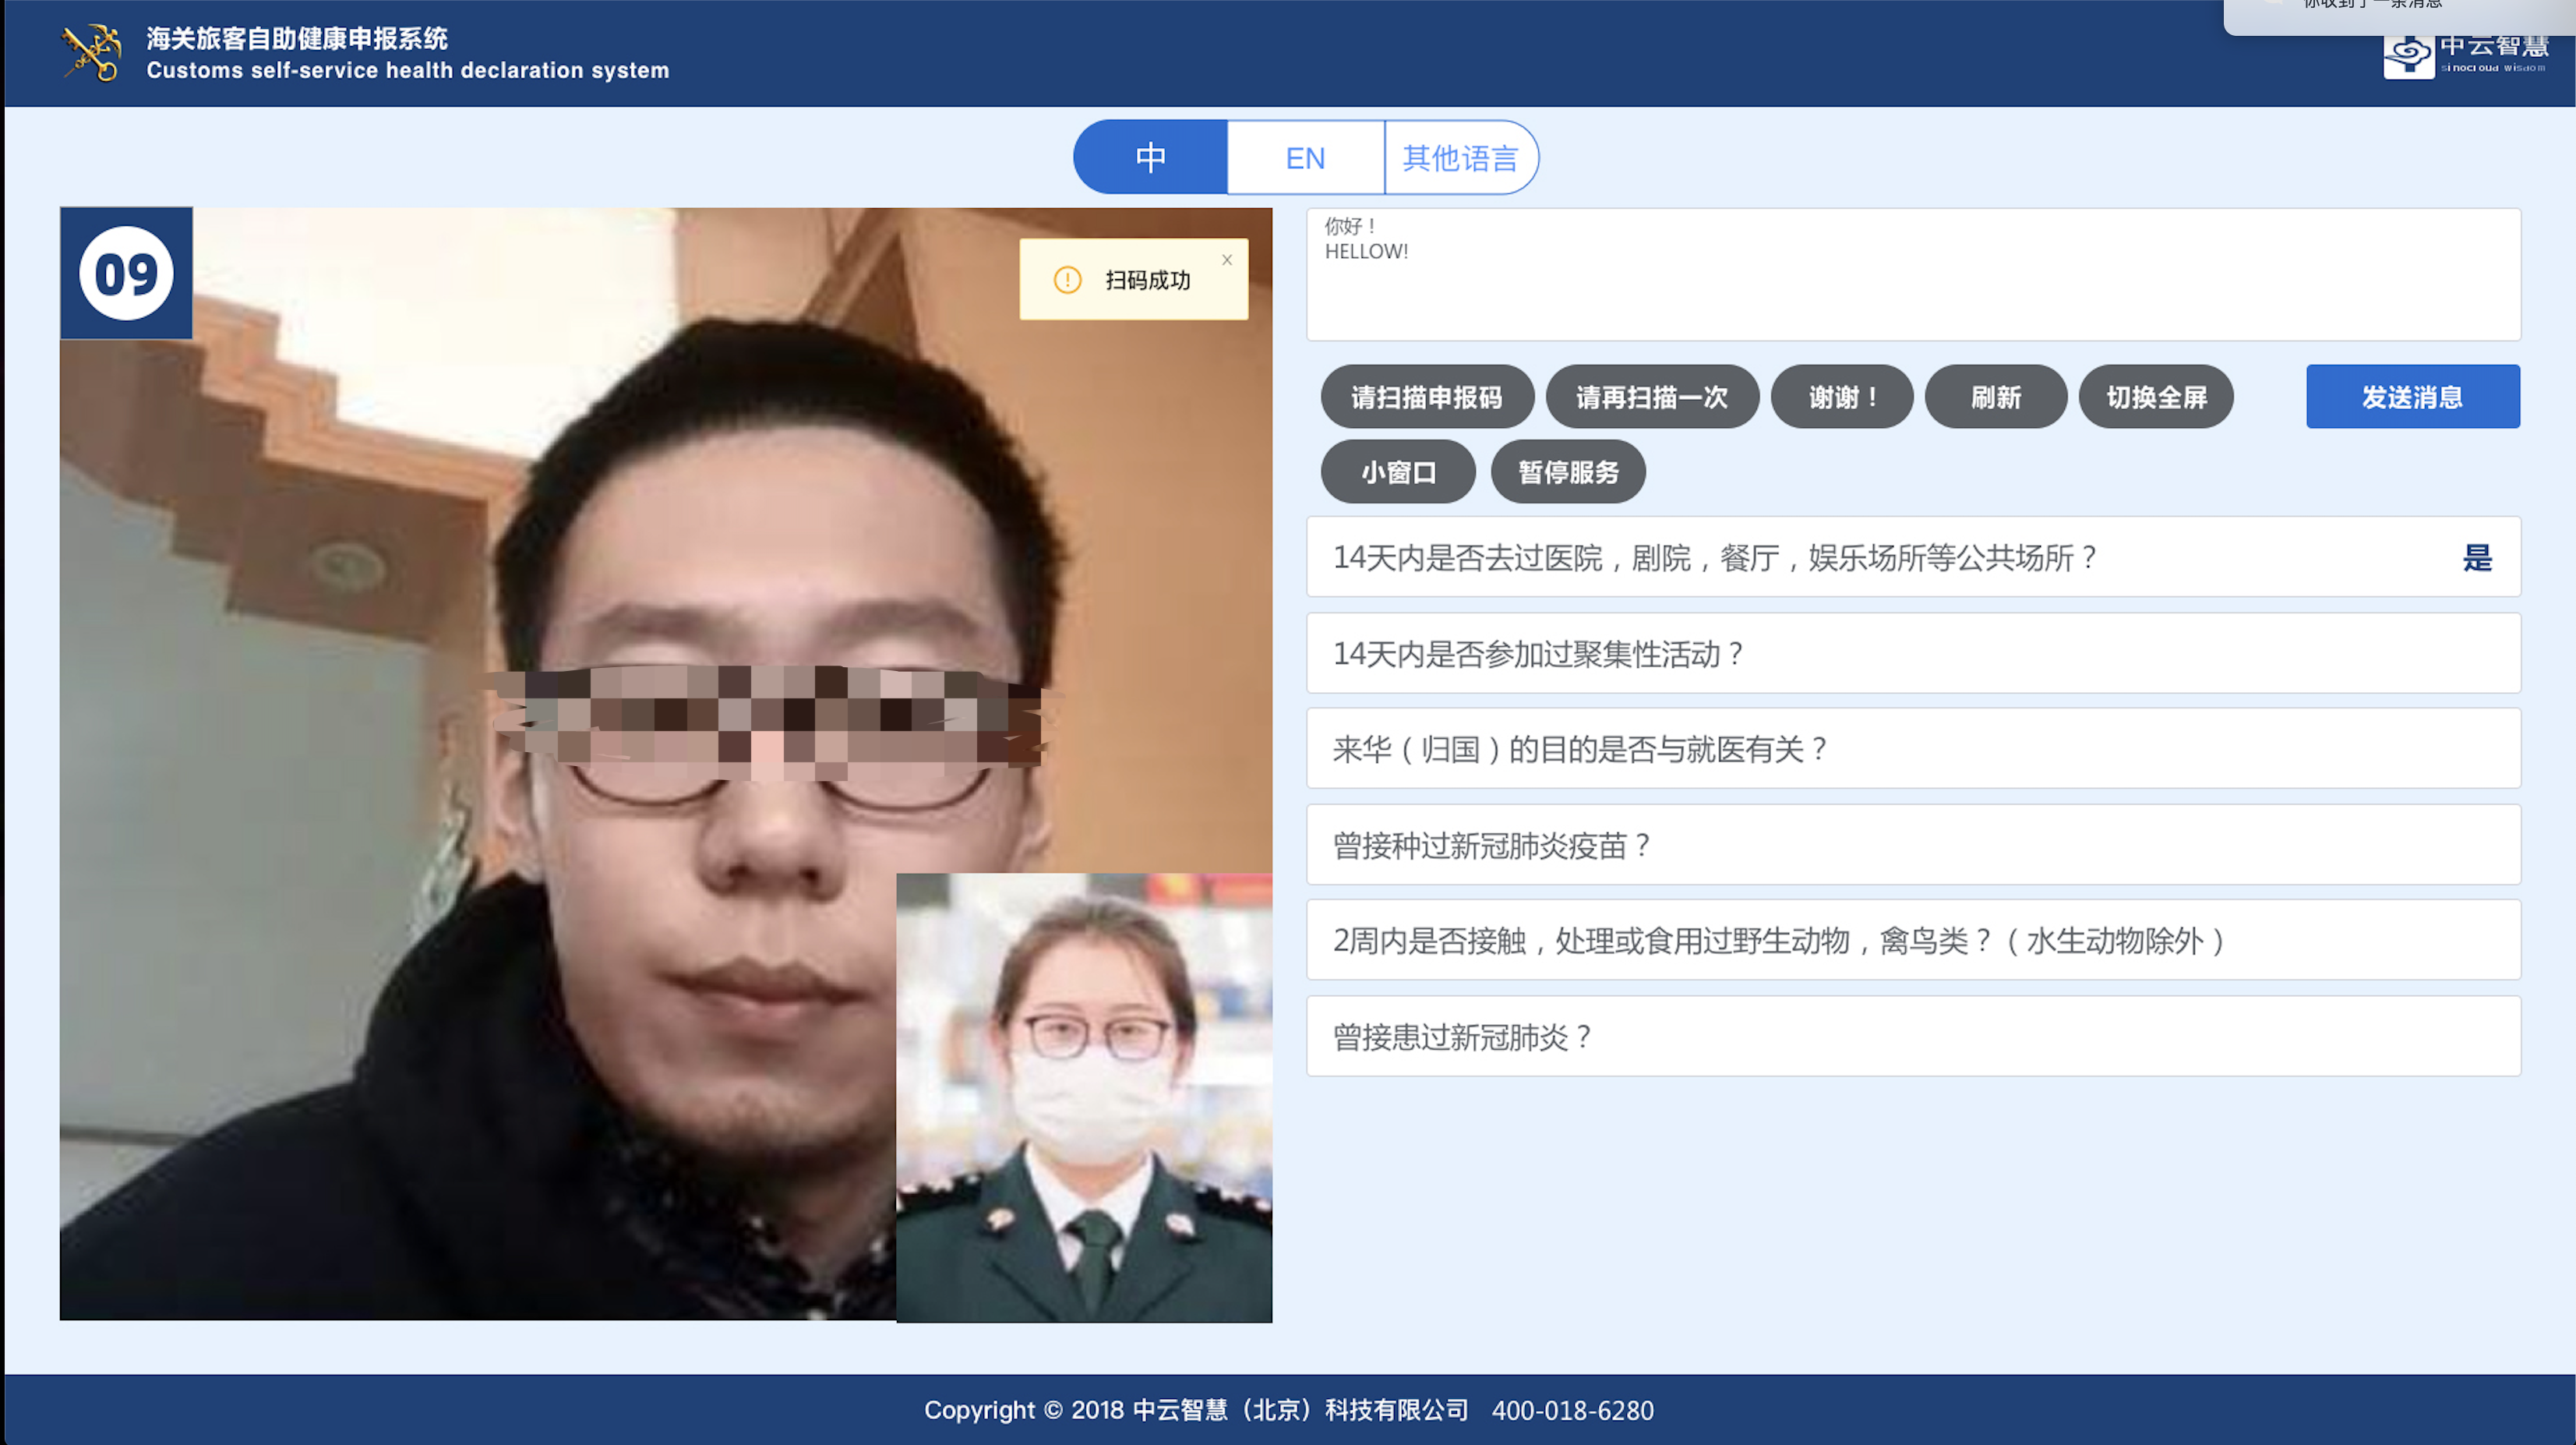Close the 扫码成功 notification
2576x1445 pixels.
[1227, 260]
